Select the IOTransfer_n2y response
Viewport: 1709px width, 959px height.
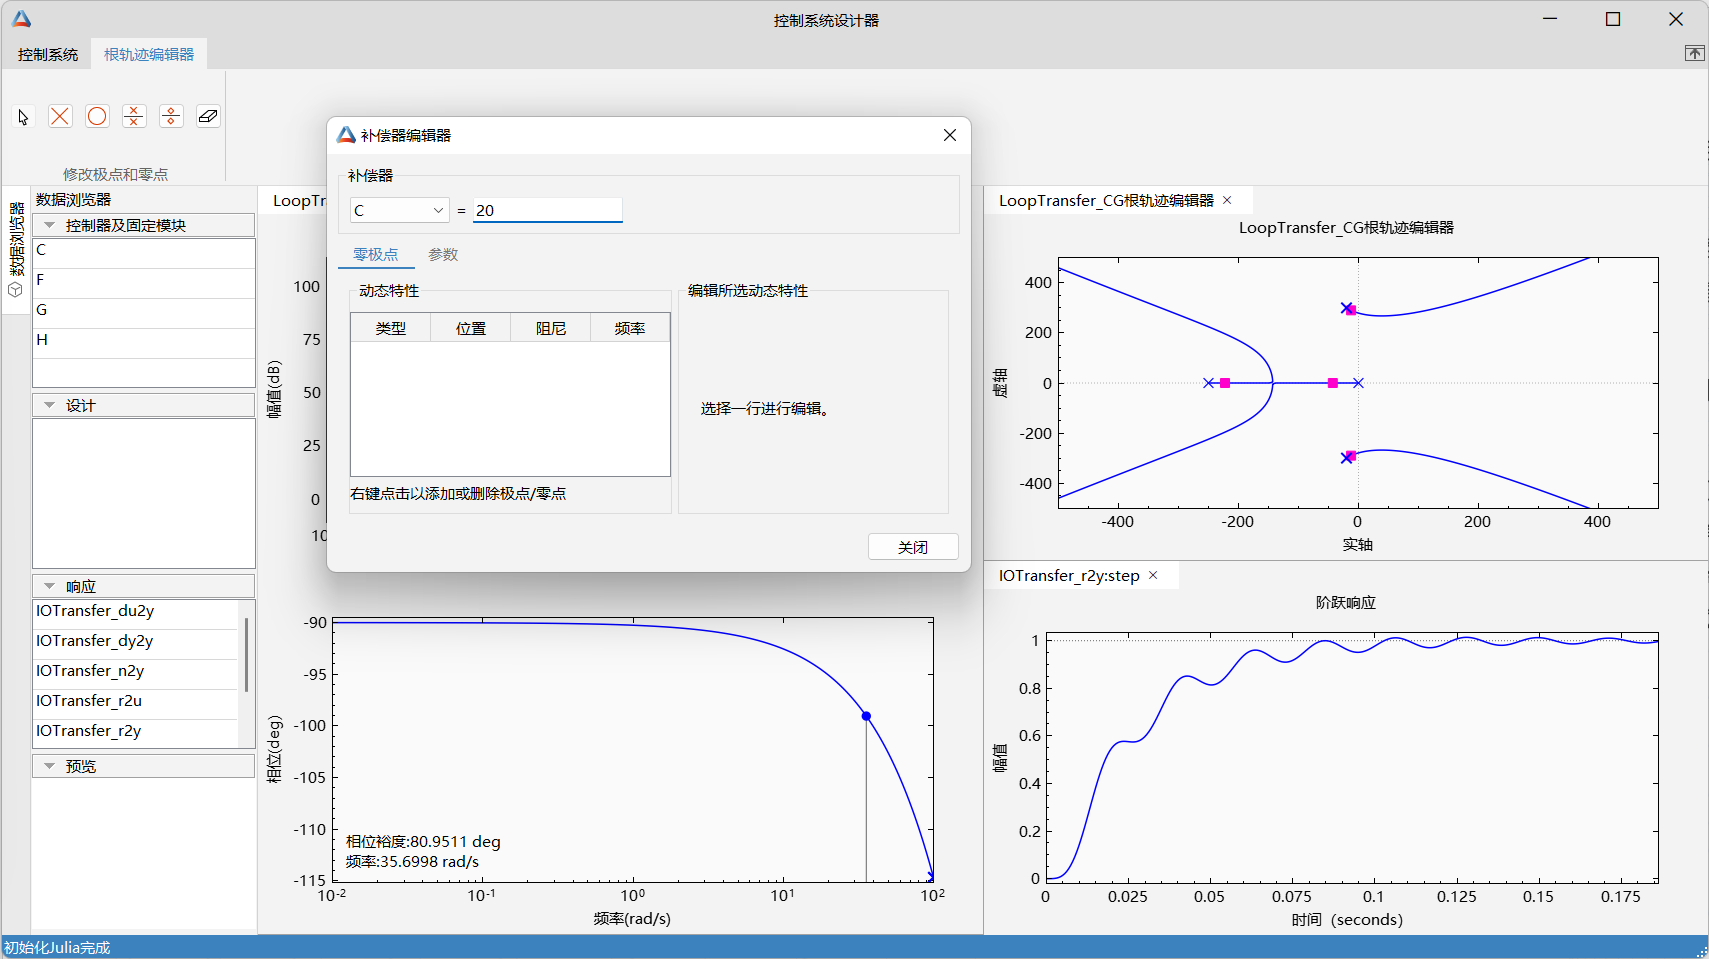point(136,674)
